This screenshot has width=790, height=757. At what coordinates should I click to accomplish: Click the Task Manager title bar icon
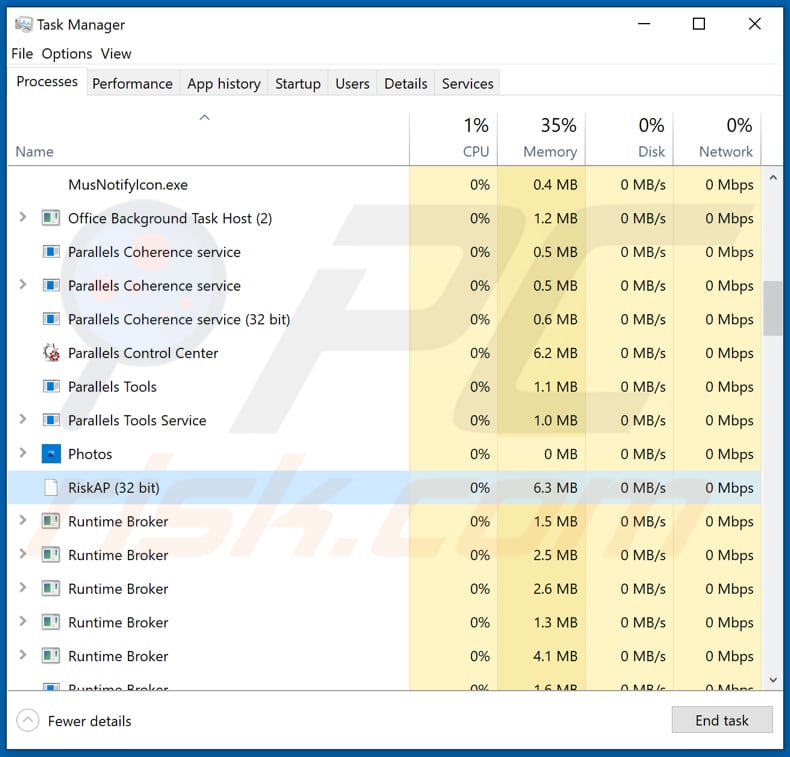click(x=24, y=25)
